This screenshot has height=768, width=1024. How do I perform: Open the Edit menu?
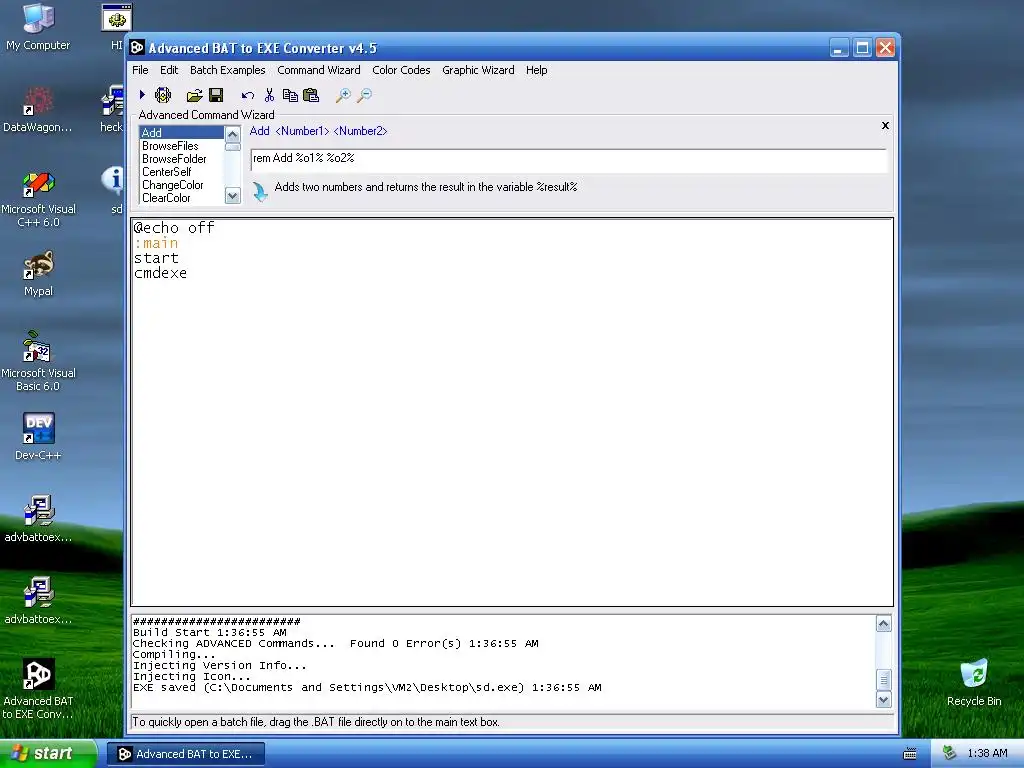[168, 70]
